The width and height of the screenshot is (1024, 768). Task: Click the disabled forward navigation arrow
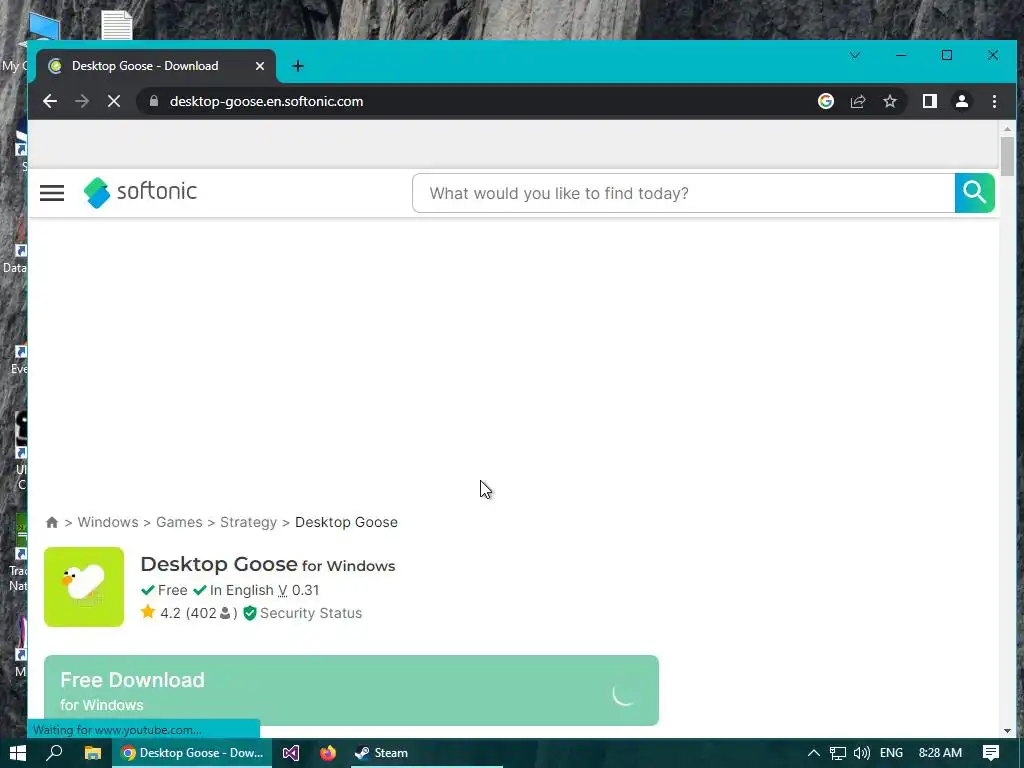tap(82, 101)
